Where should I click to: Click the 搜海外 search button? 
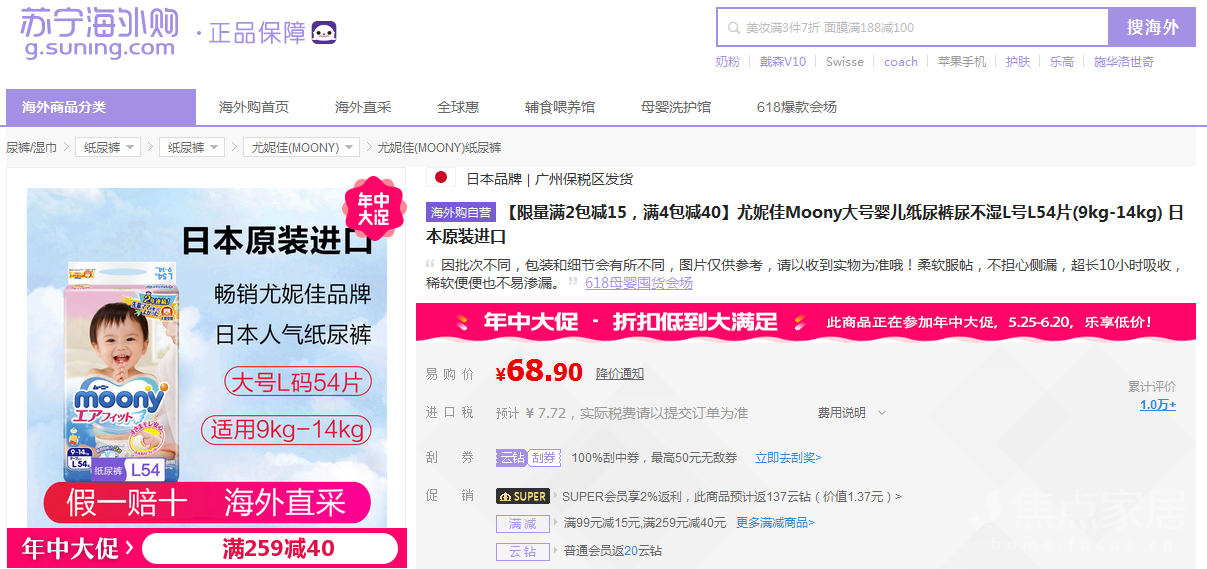pos(1152,27)
